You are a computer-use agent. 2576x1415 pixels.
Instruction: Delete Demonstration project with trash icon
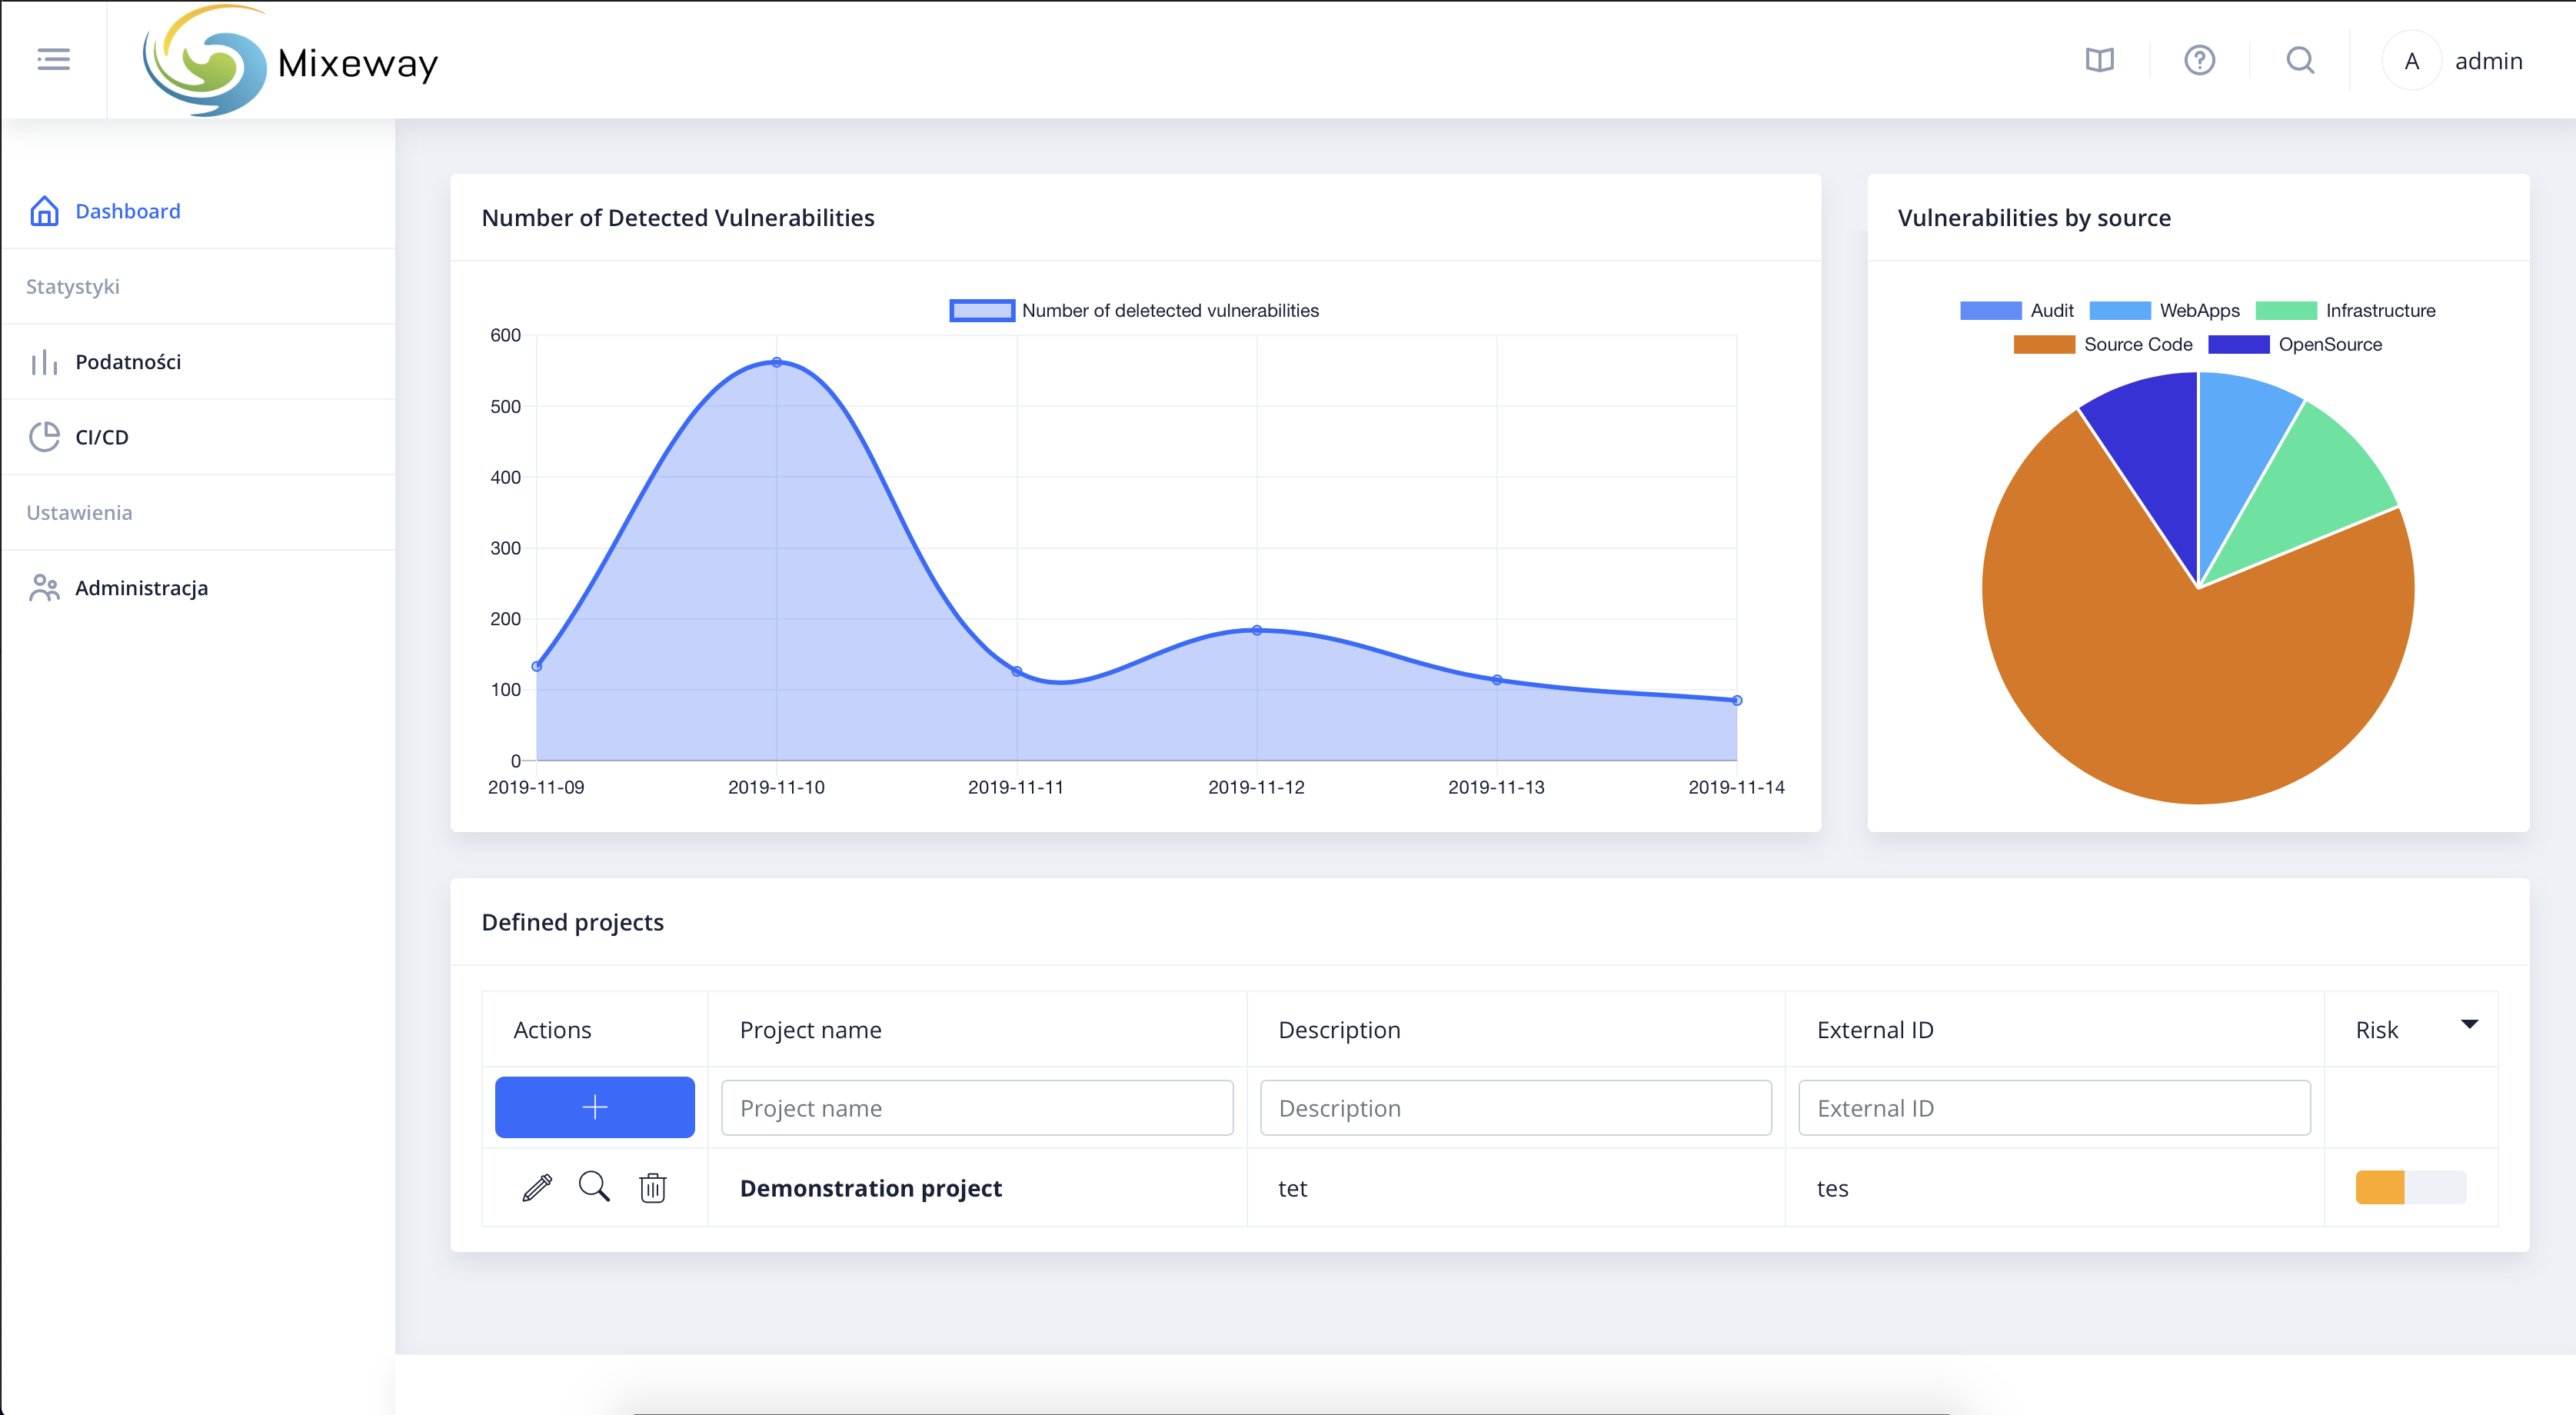tap(652, 1187)
